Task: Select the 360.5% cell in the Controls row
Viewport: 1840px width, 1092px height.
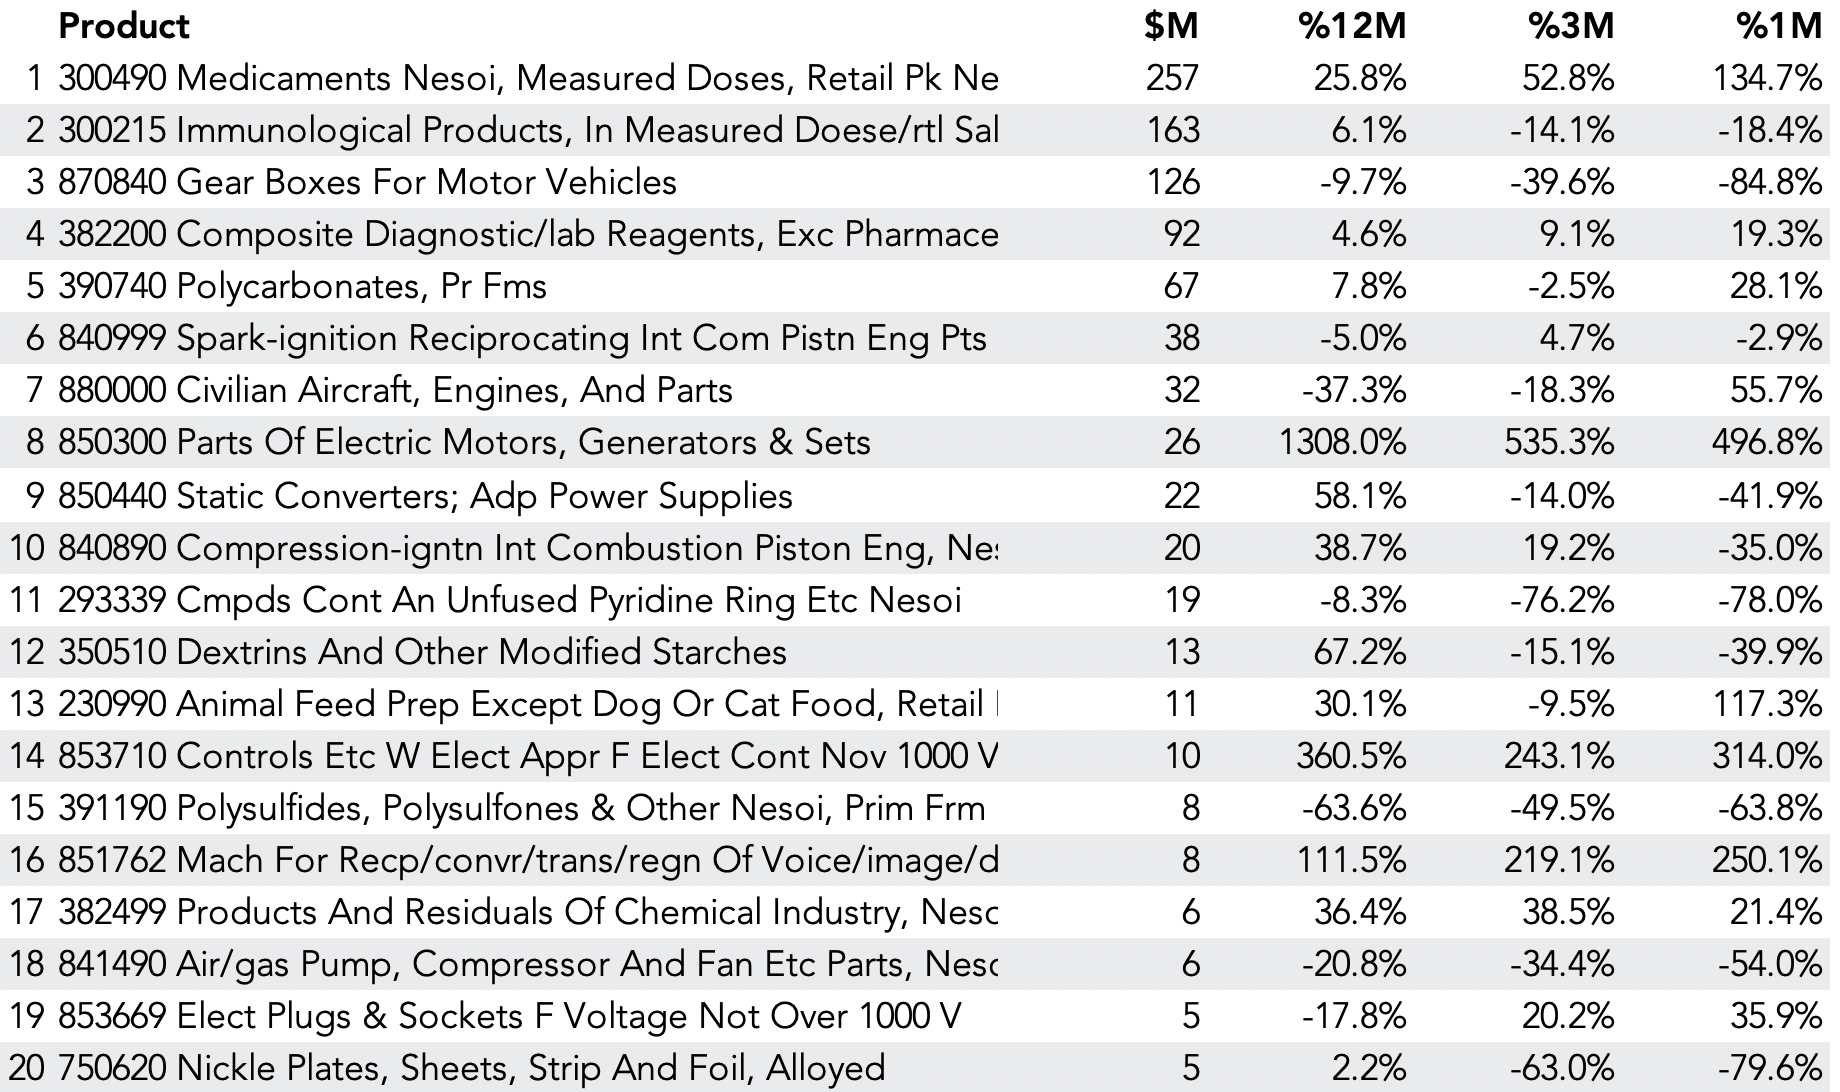Action: [x=1351, y=756]
